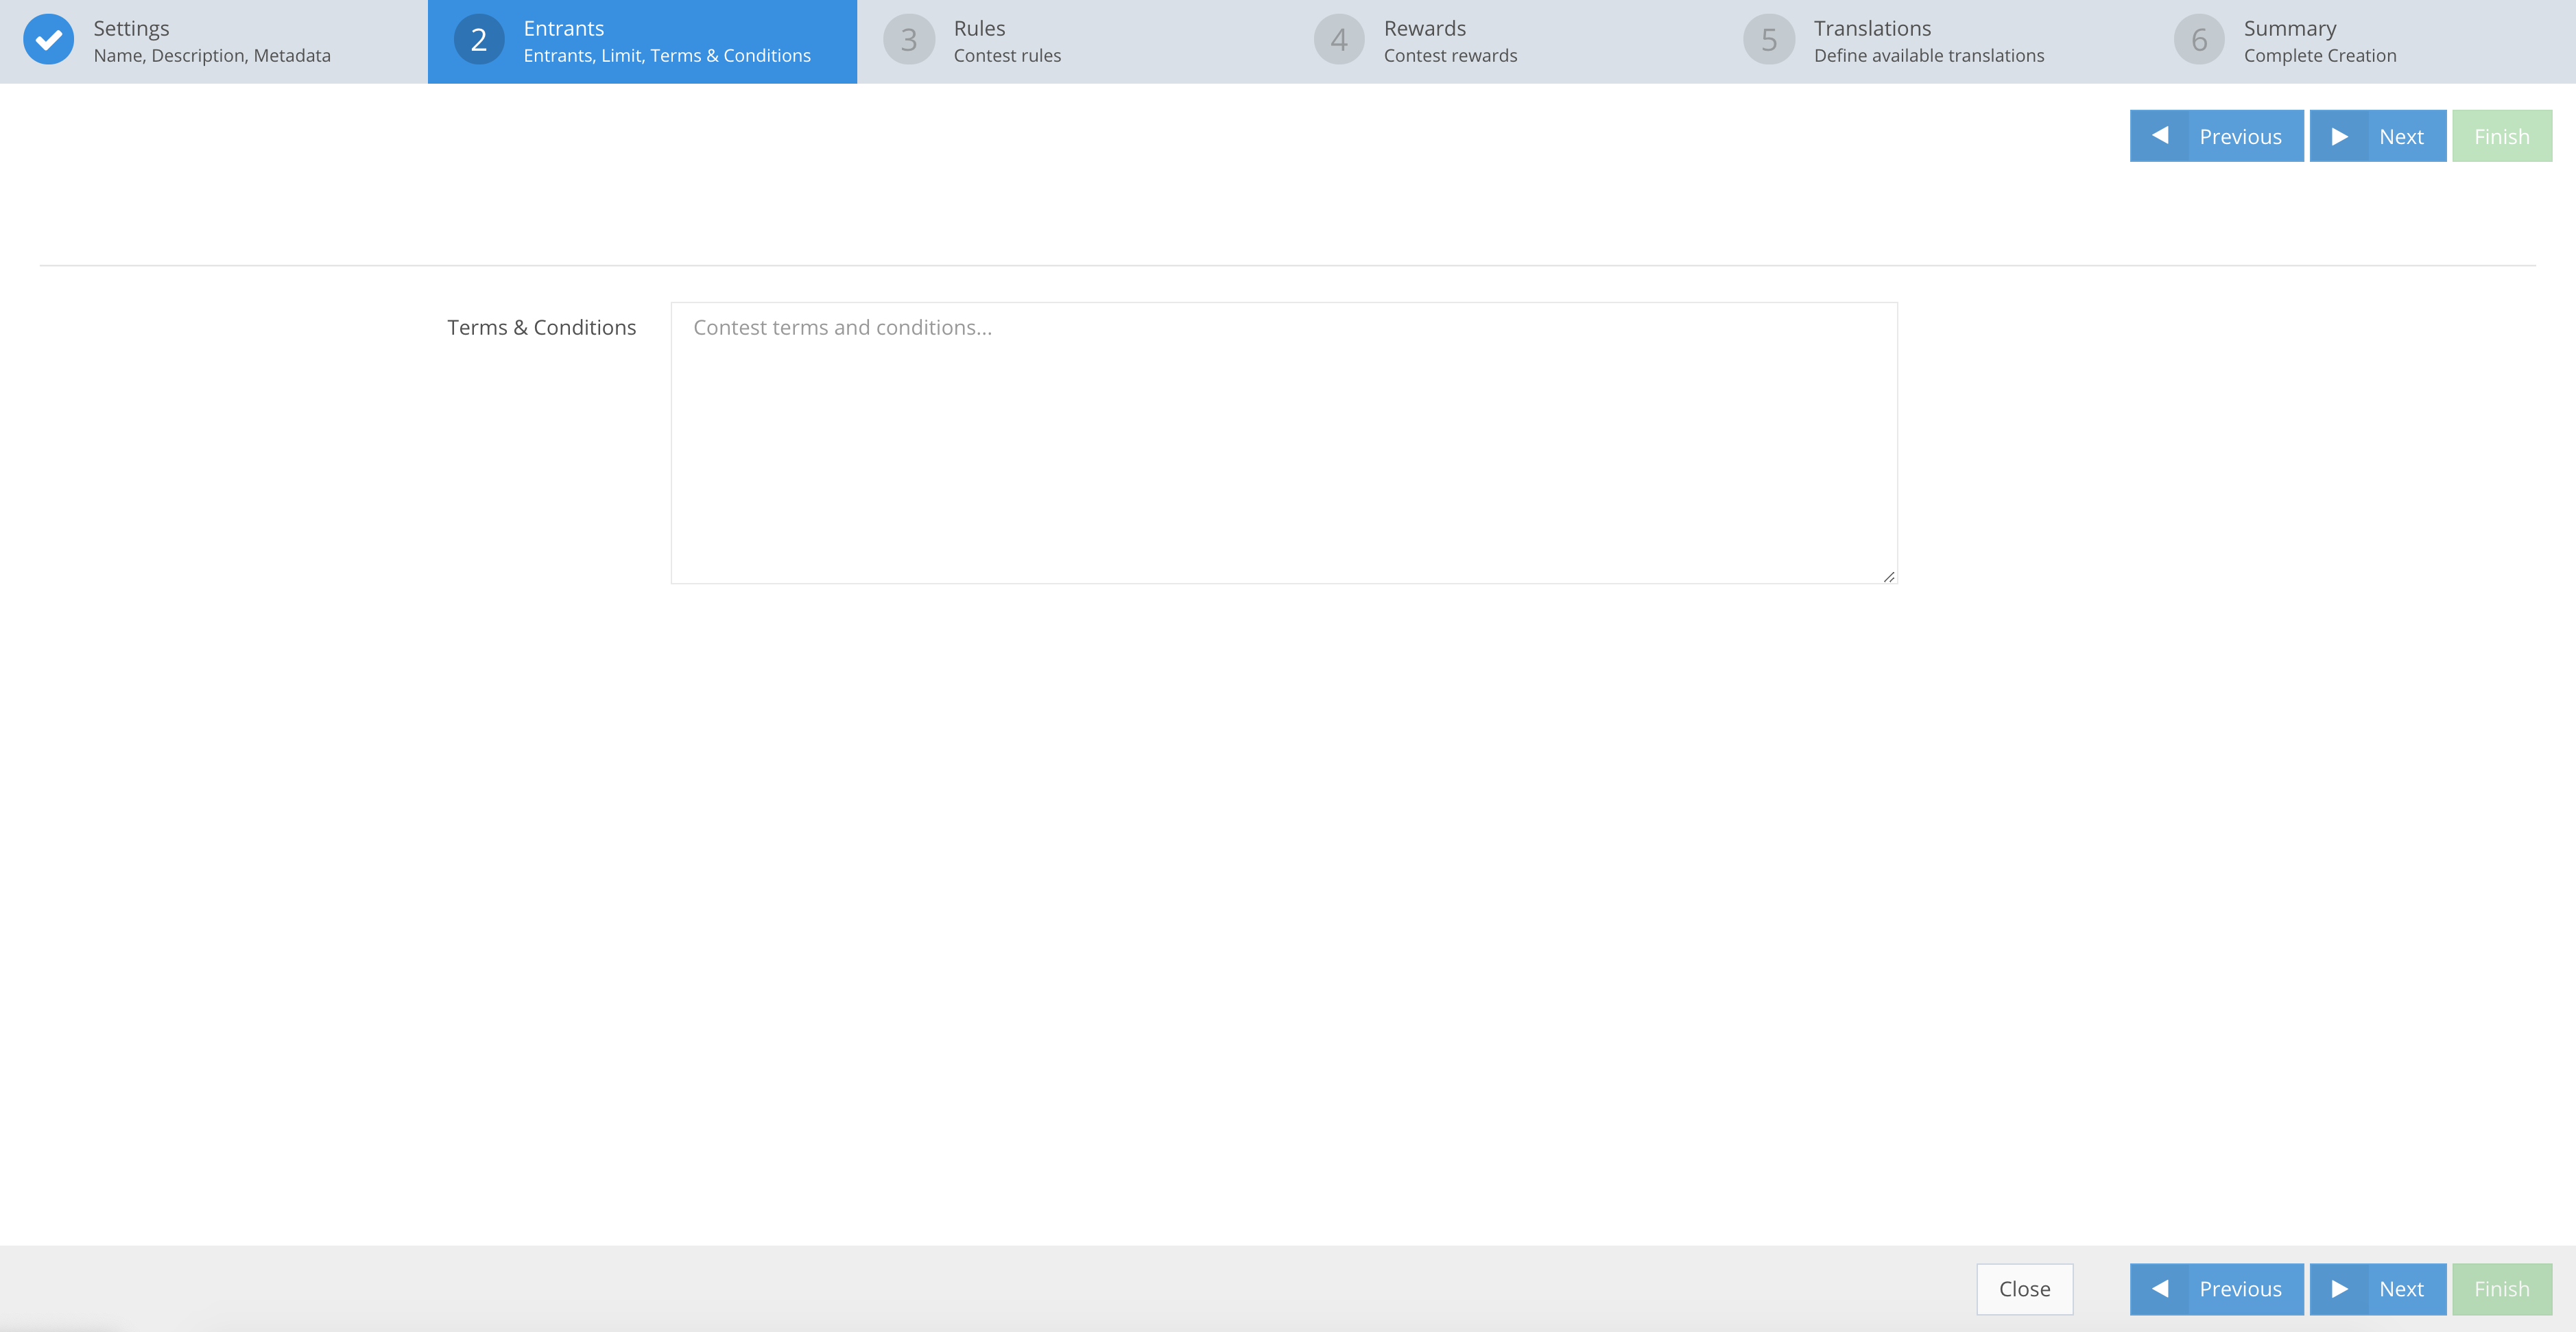Select the Entrants wizard step
The height and width of the screenshot is (1332, 2576).
pyautogui.click(x=642, y=41)
